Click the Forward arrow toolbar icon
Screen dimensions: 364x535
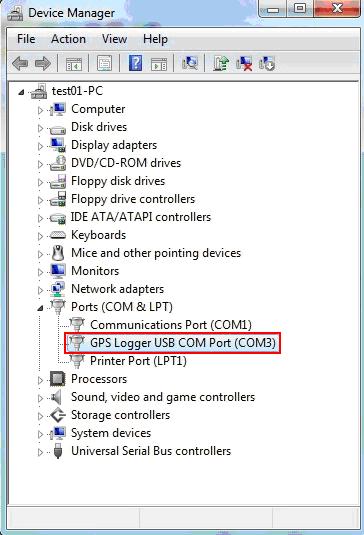click(x=43, y=63)
